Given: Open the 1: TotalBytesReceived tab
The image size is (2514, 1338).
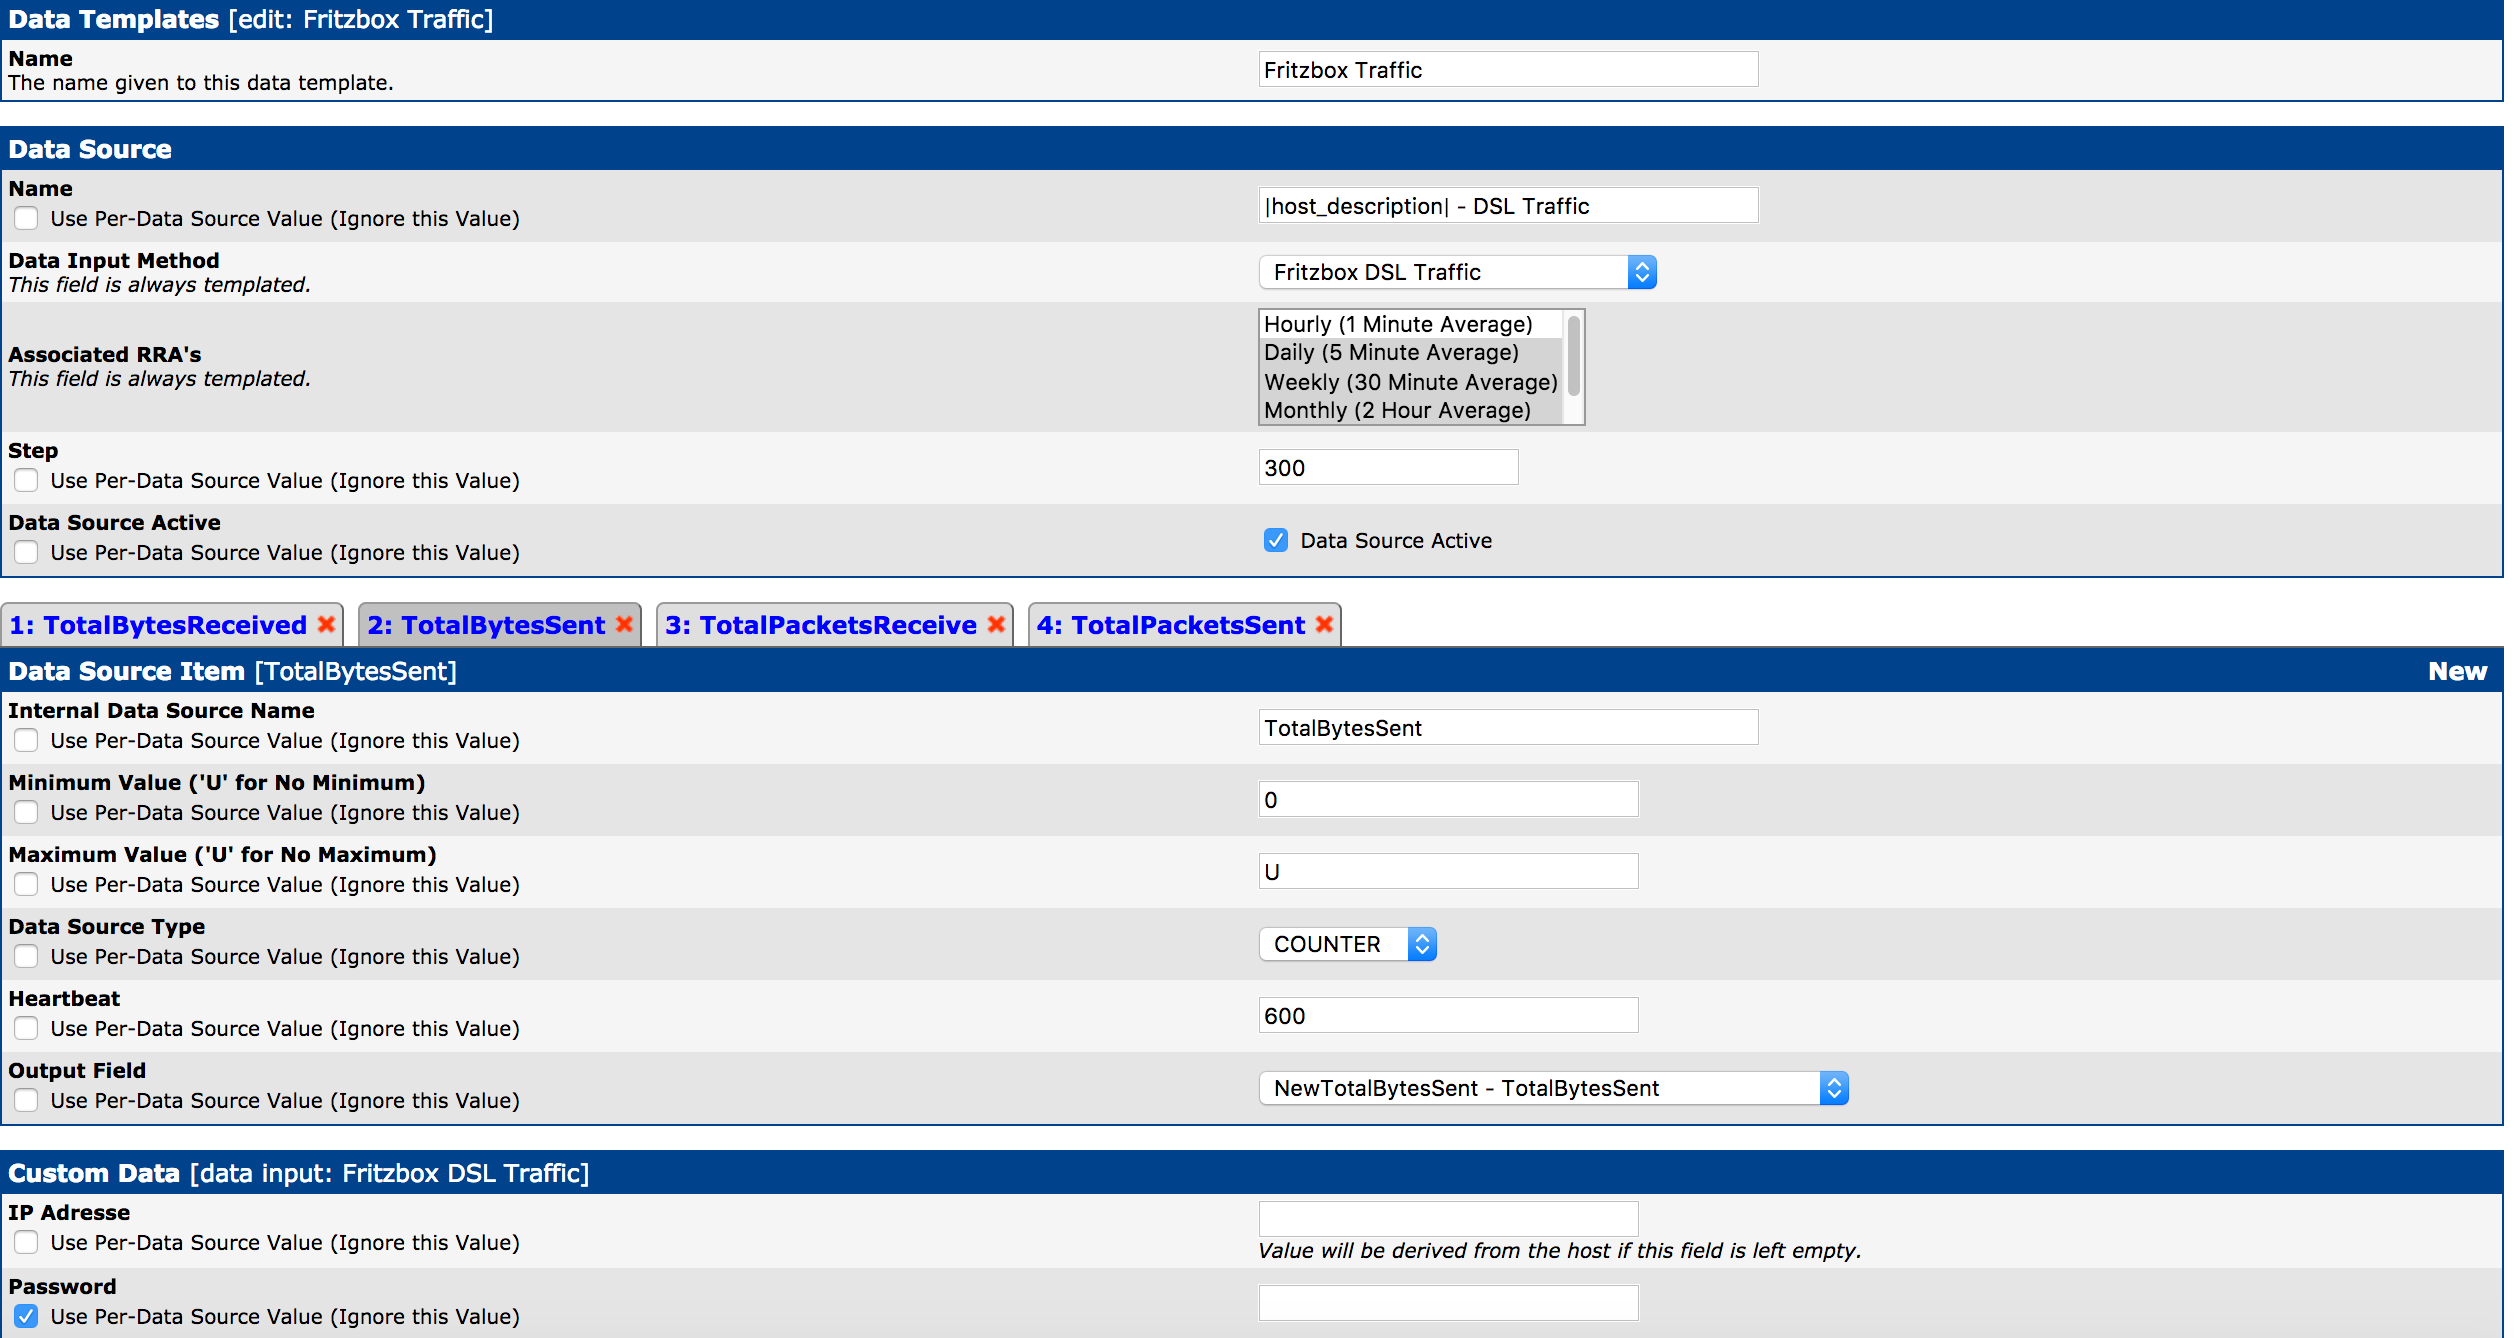Looking at the screenshot, I should coord(158,625).
